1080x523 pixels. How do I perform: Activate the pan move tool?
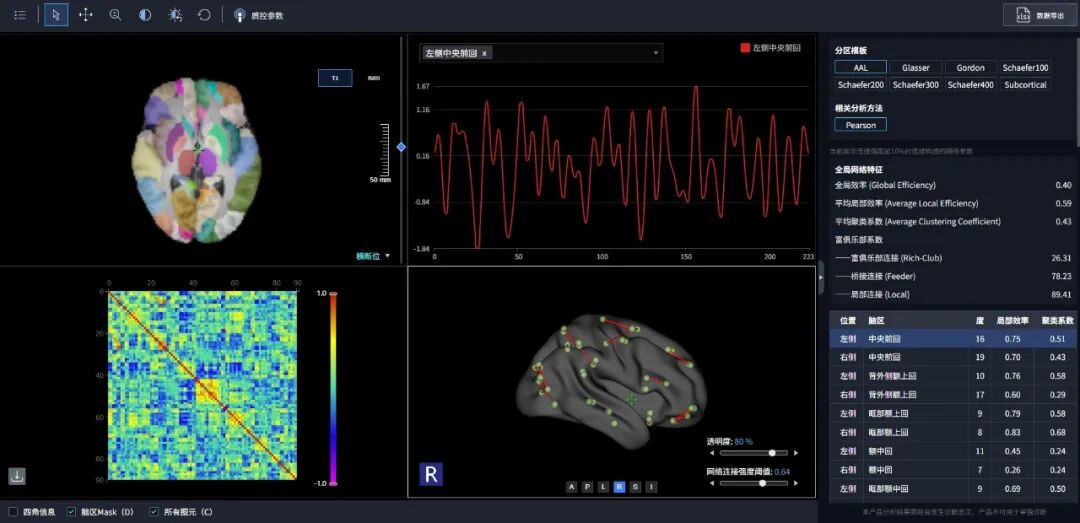86,15
